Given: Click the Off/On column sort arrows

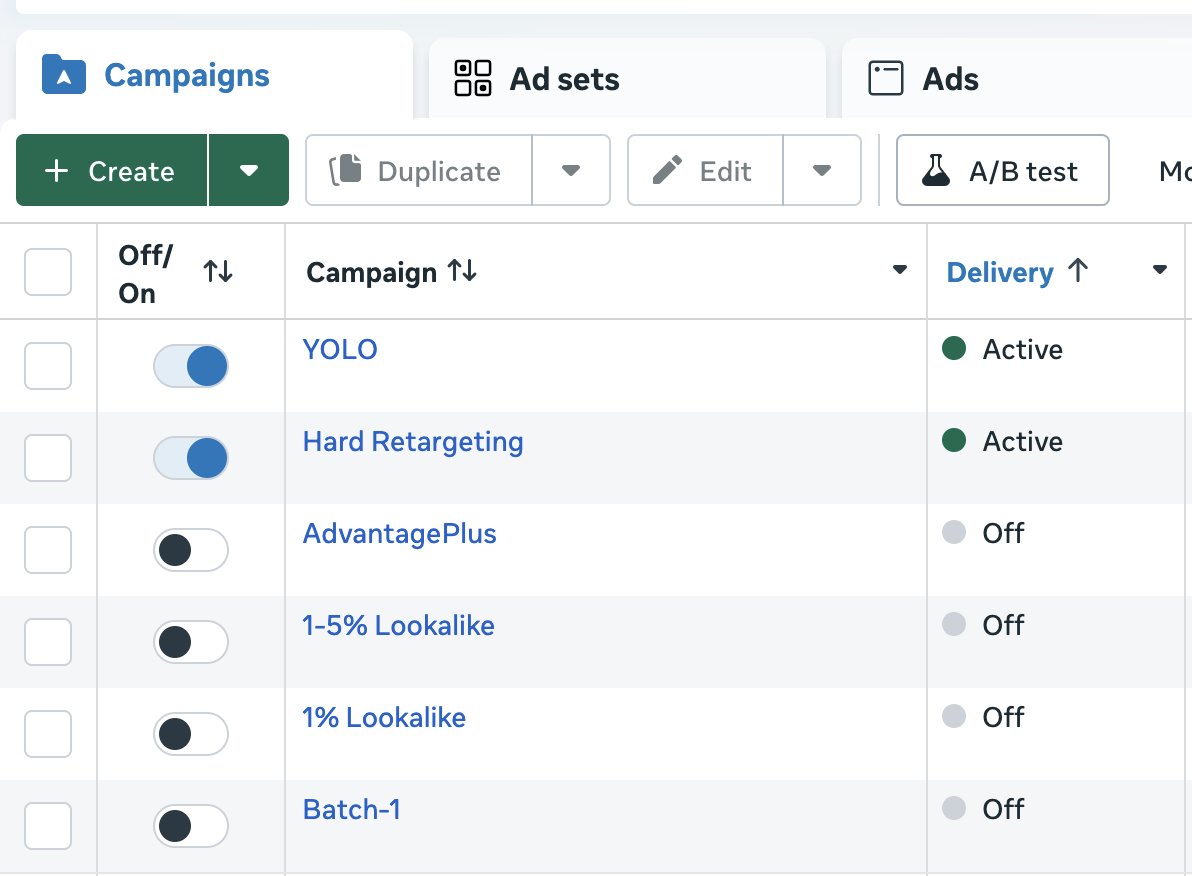Looking at the screenshot, I should 218,271.
